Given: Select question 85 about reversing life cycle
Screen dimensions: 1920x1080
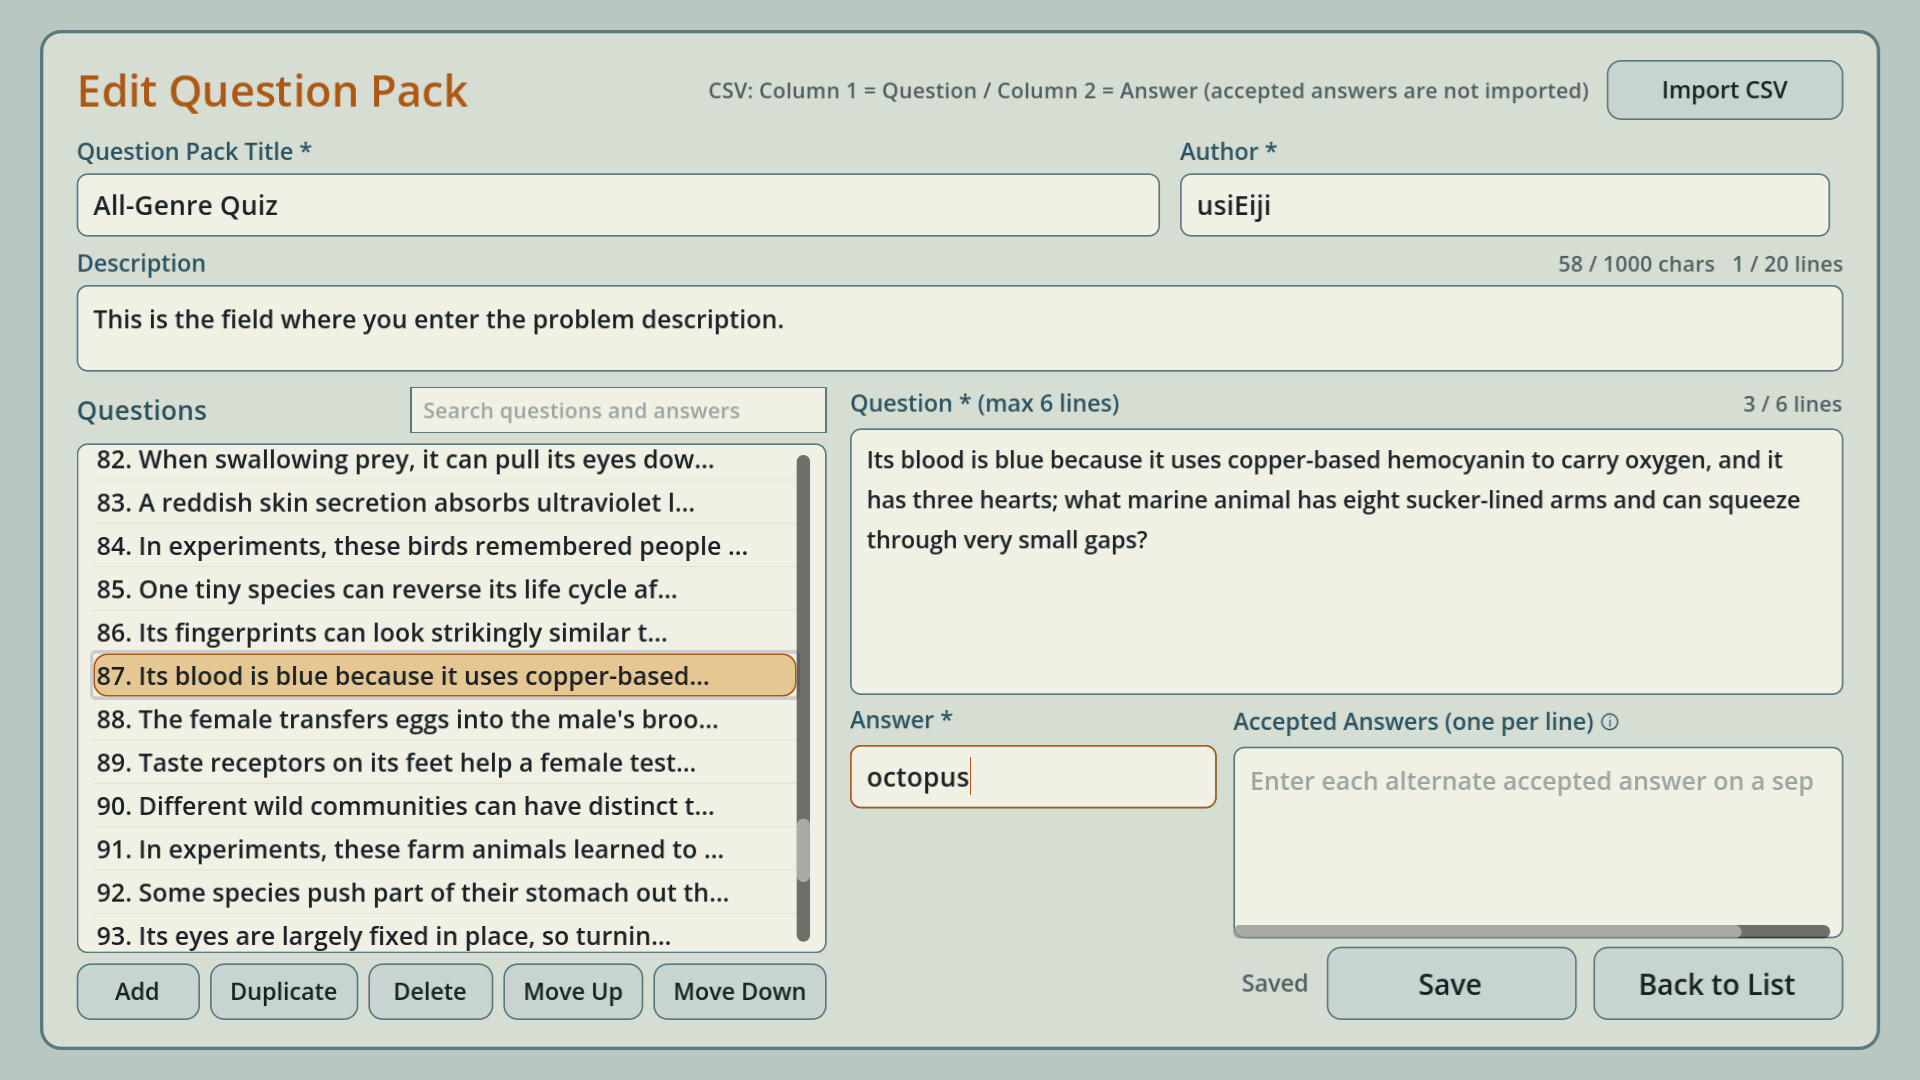Looking at the screenshot, I should click(445, 590).
